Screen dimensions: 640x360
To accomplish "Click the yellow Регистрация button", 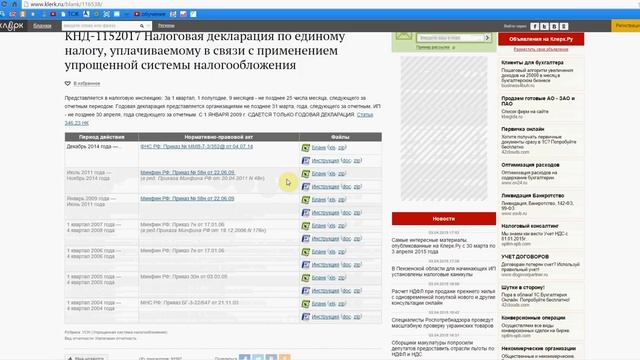I will click(626, 26).
